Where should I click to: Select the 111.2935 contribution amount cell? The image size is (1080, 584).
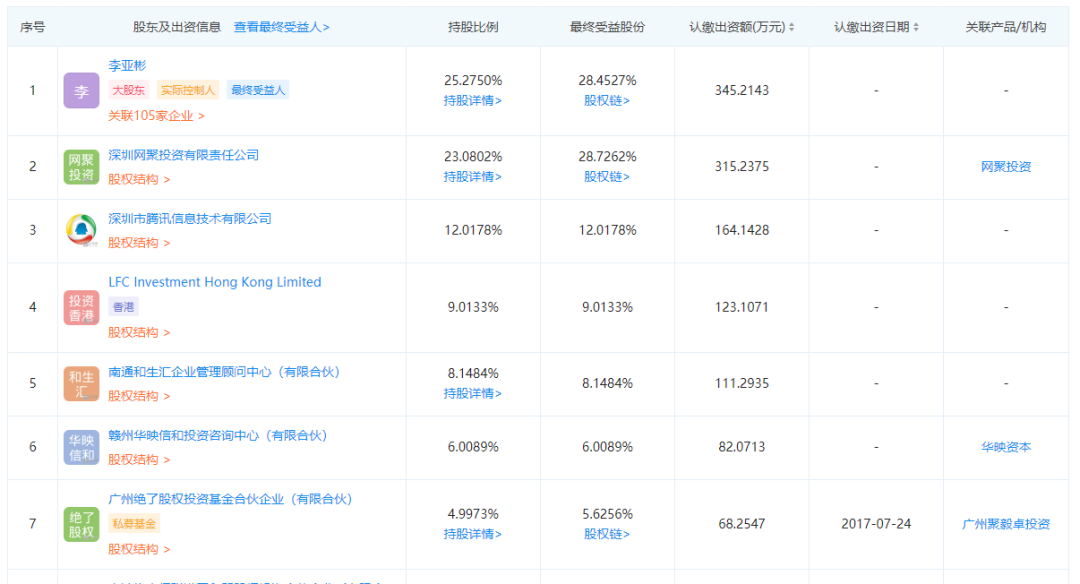point(742,384)
